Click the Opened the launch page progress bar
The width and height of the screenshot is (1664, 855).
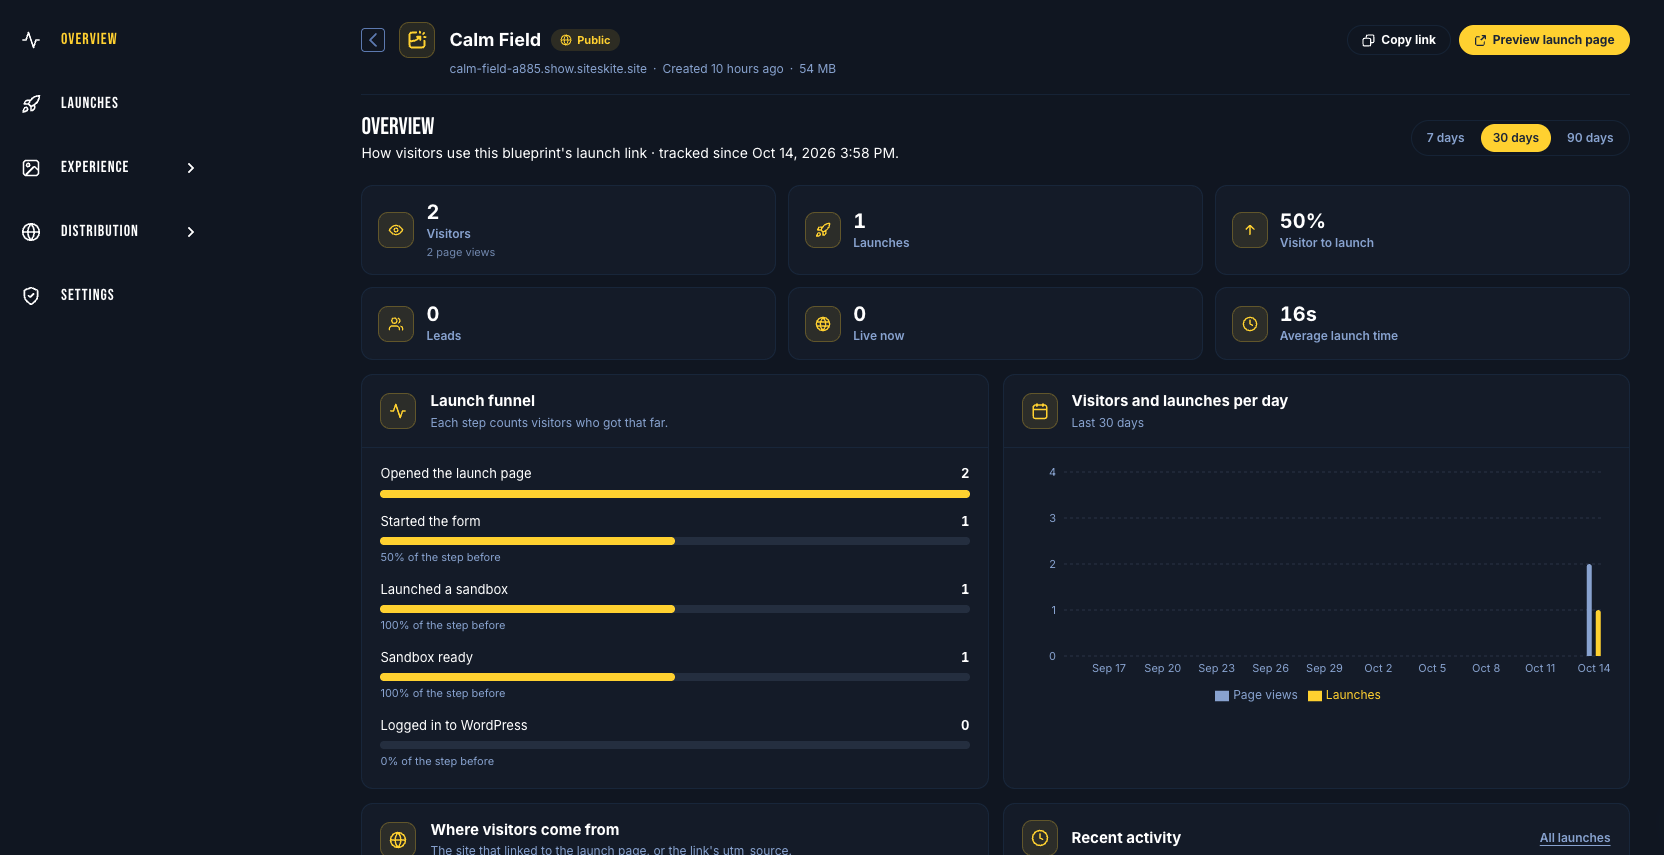click(x=675, y=494)
